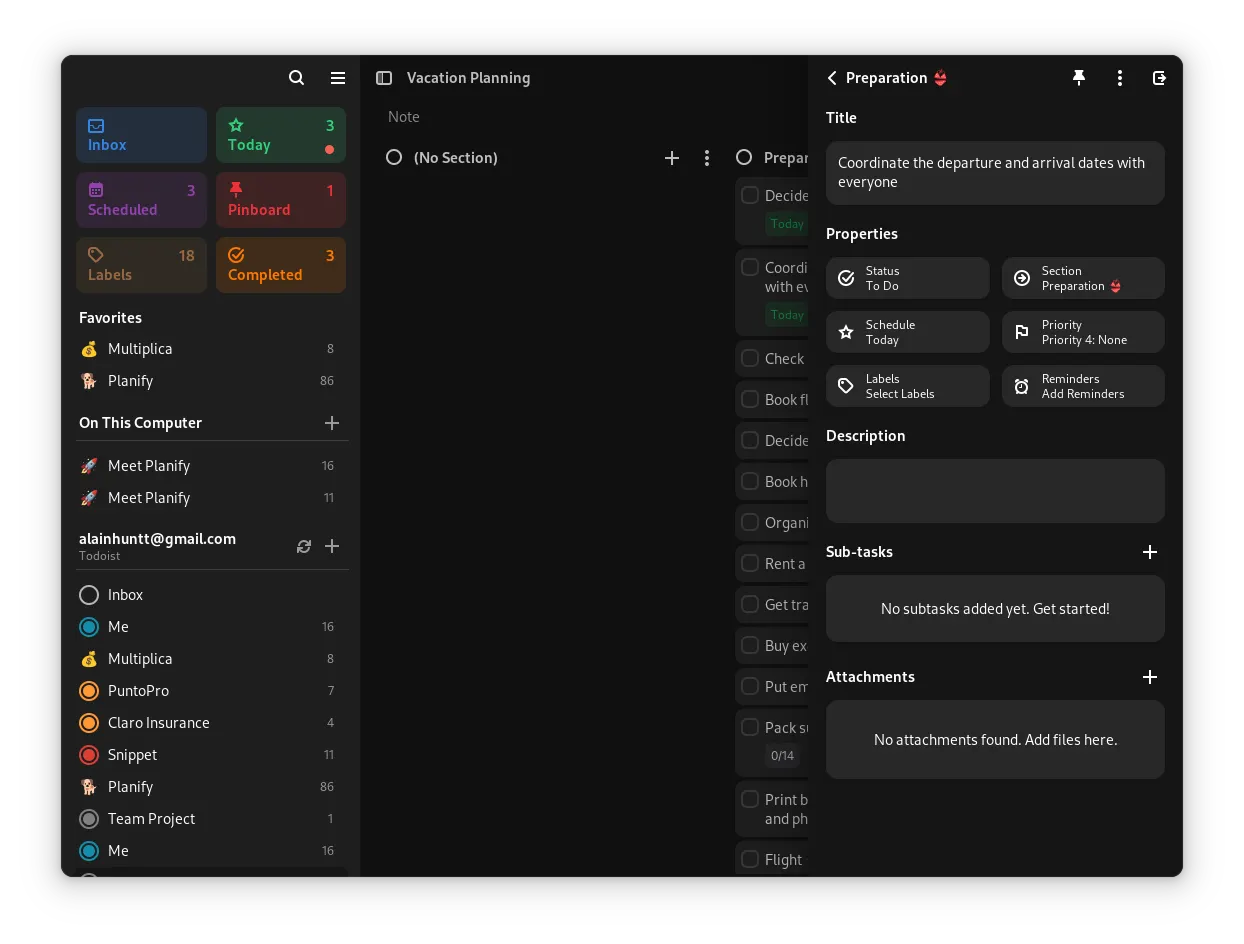Go back using Preparation back arrow

(x=832, y=78)
